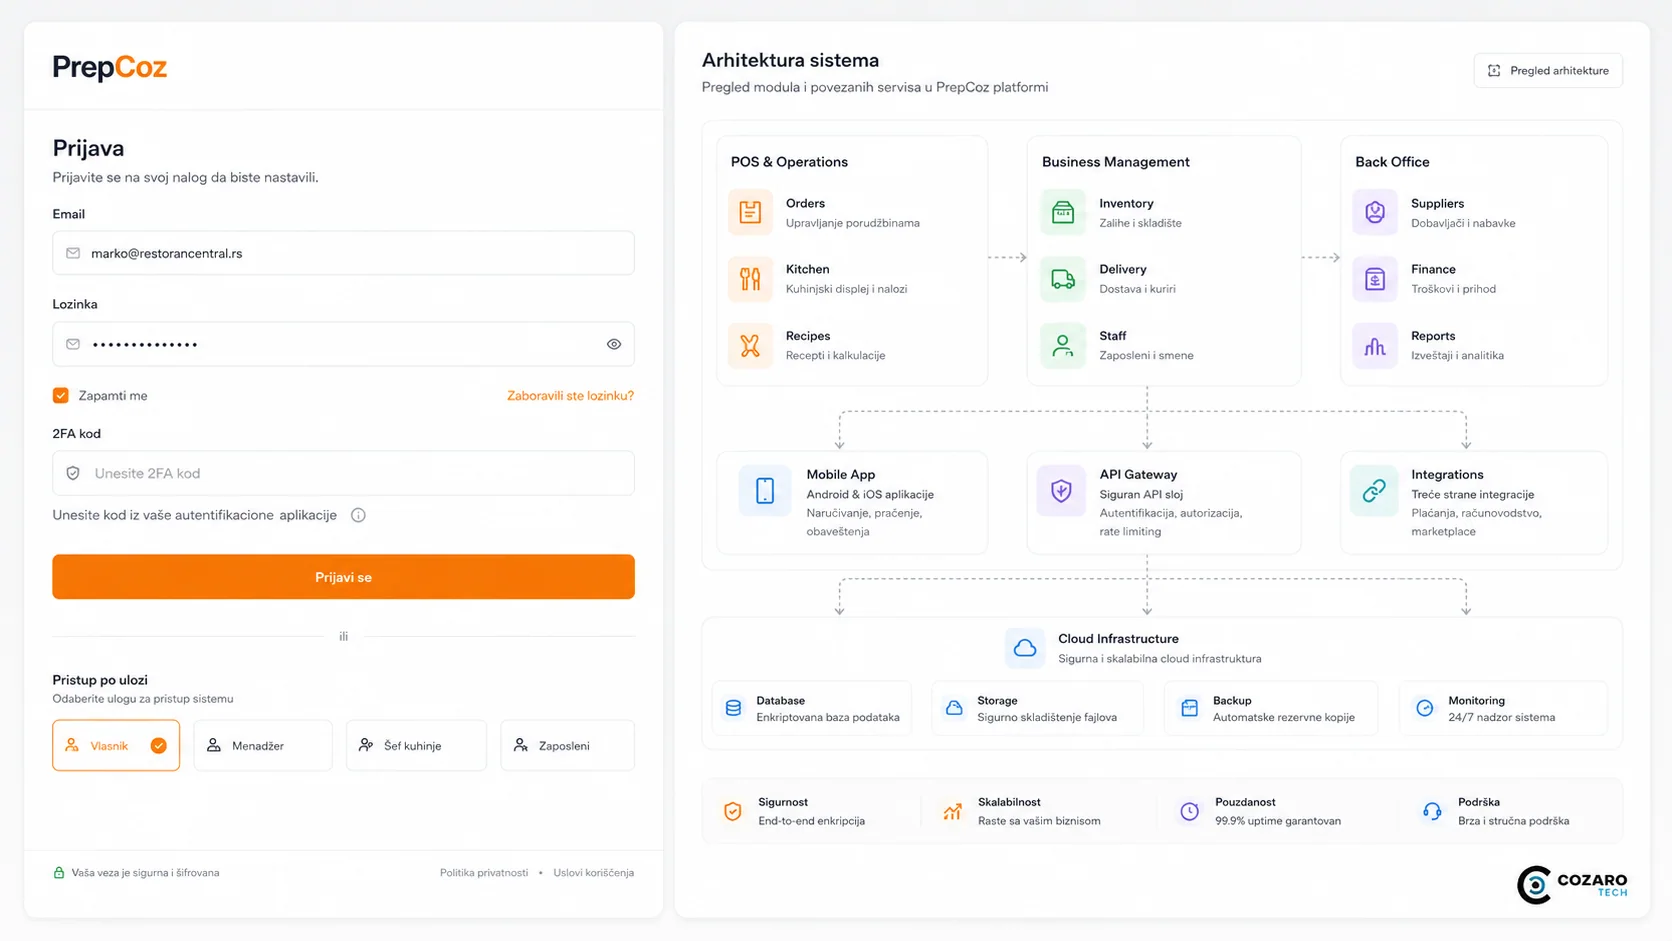Click the Staff person icon

1062,345
